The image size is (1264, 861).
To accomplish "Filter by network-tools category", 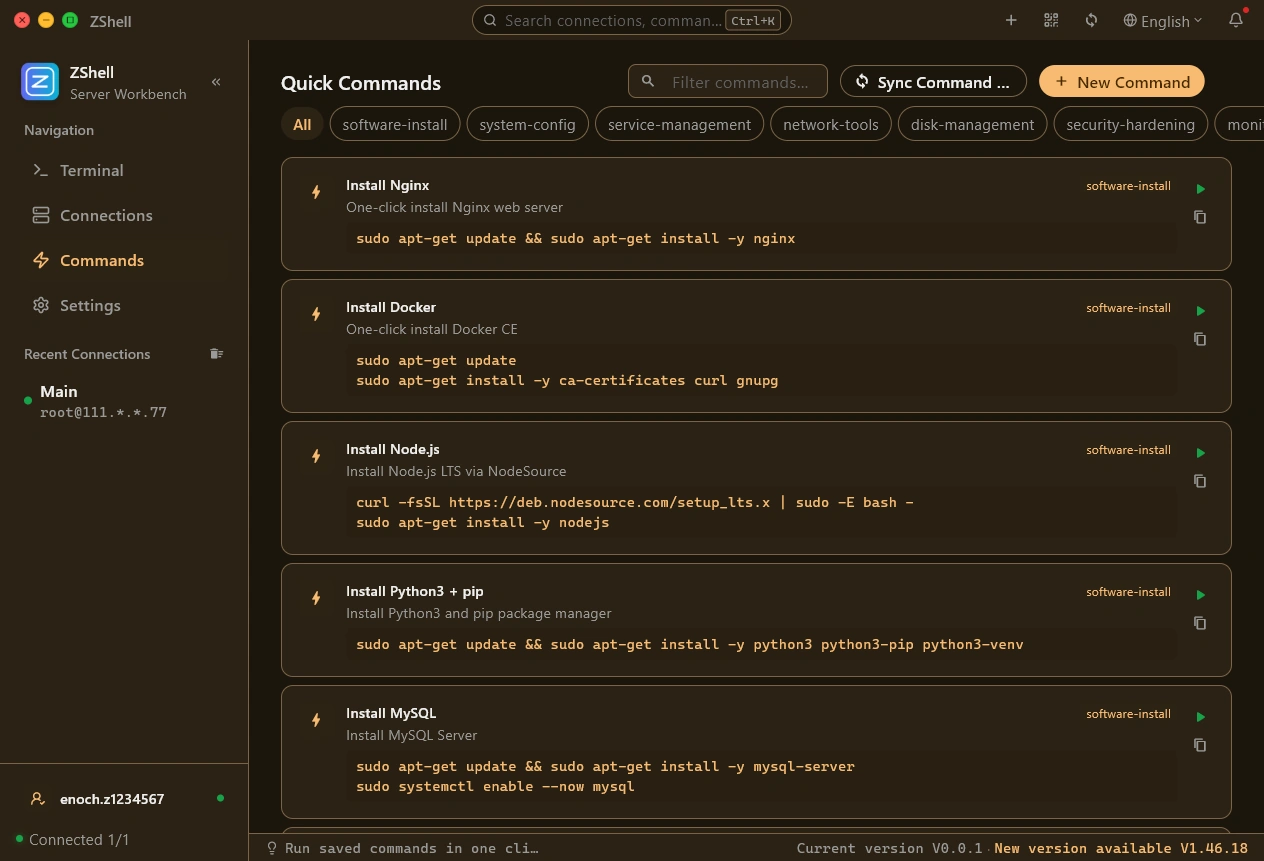I will click(x=830, y=125).
